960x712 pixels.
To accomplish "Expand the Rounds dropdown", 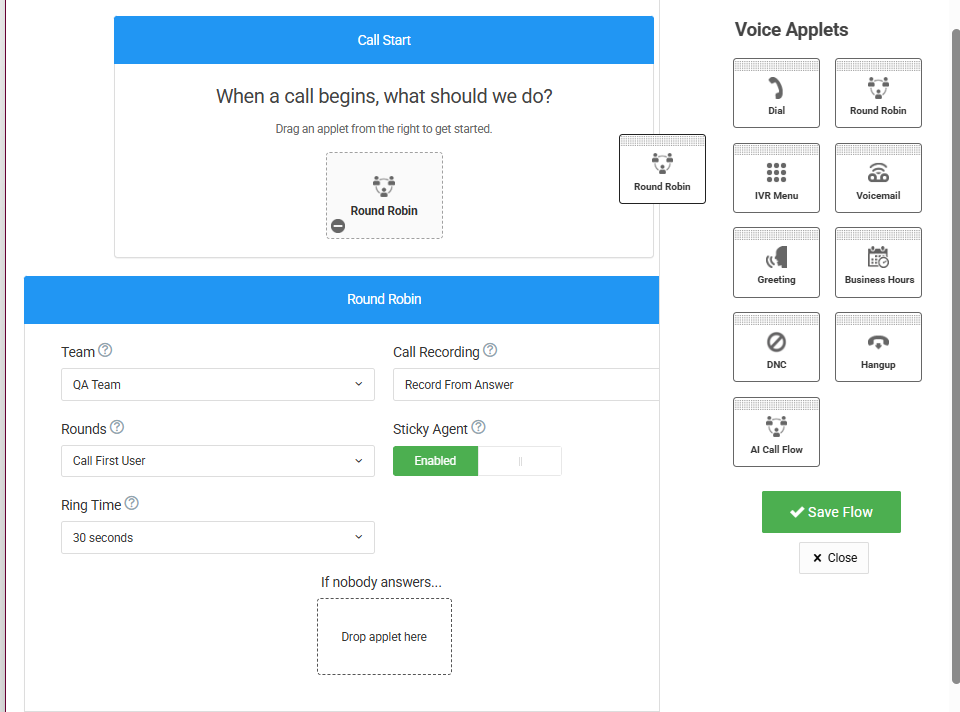I will point(217,461).
